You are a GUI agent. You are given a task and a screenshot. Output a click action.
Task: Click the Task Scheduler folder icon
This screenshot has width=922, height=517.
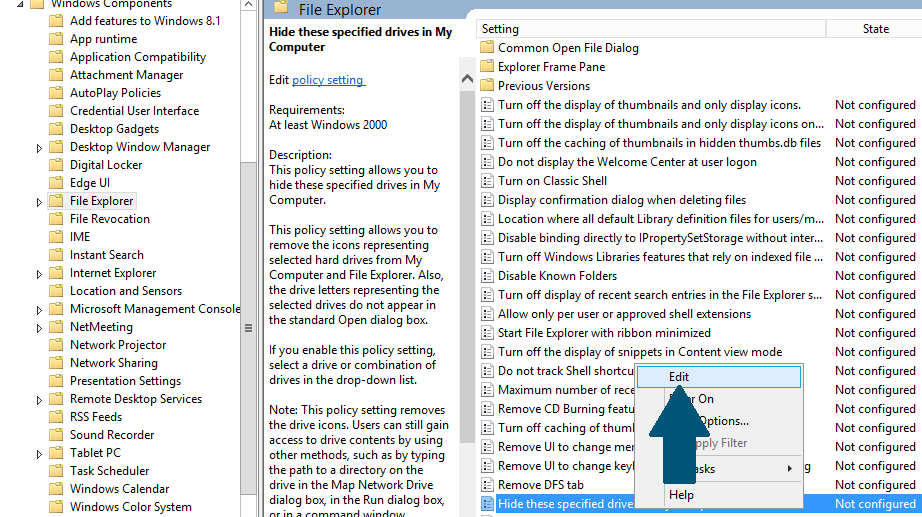pos(56,471)
